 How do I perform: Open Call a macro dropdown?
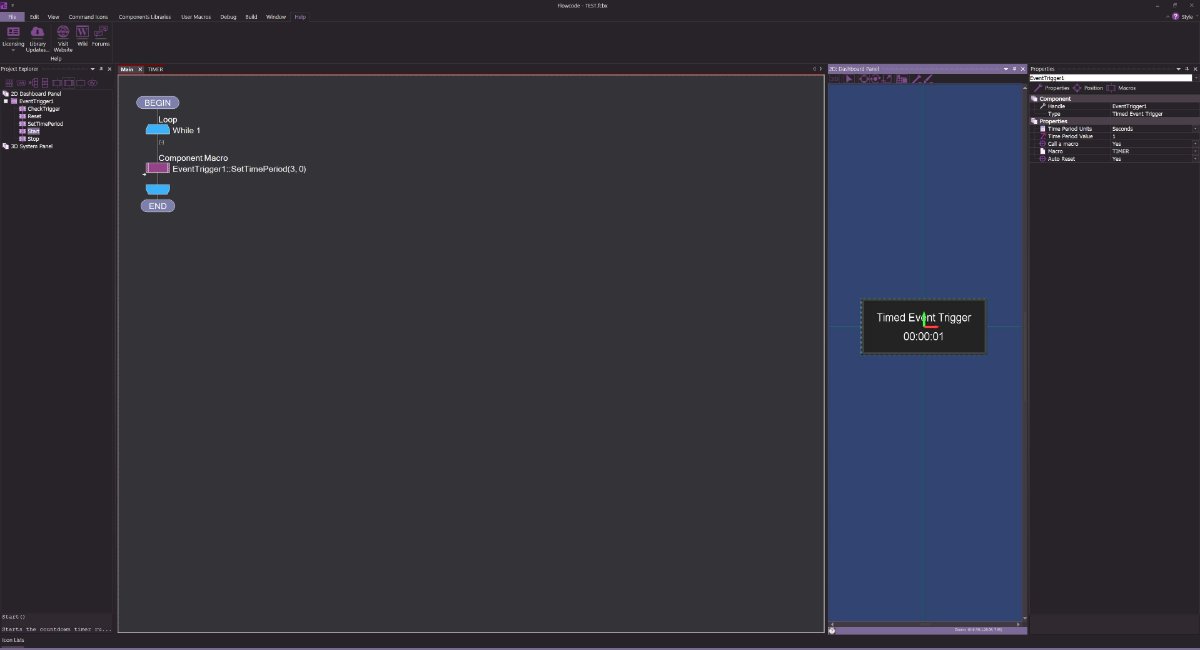1194,144
